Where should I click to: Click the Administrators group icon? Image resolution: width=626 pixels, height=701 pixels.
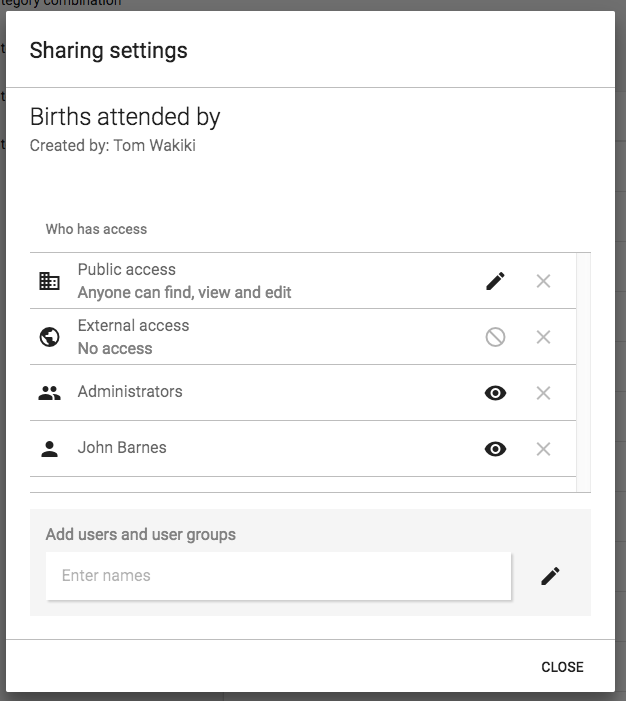point(49,393)
